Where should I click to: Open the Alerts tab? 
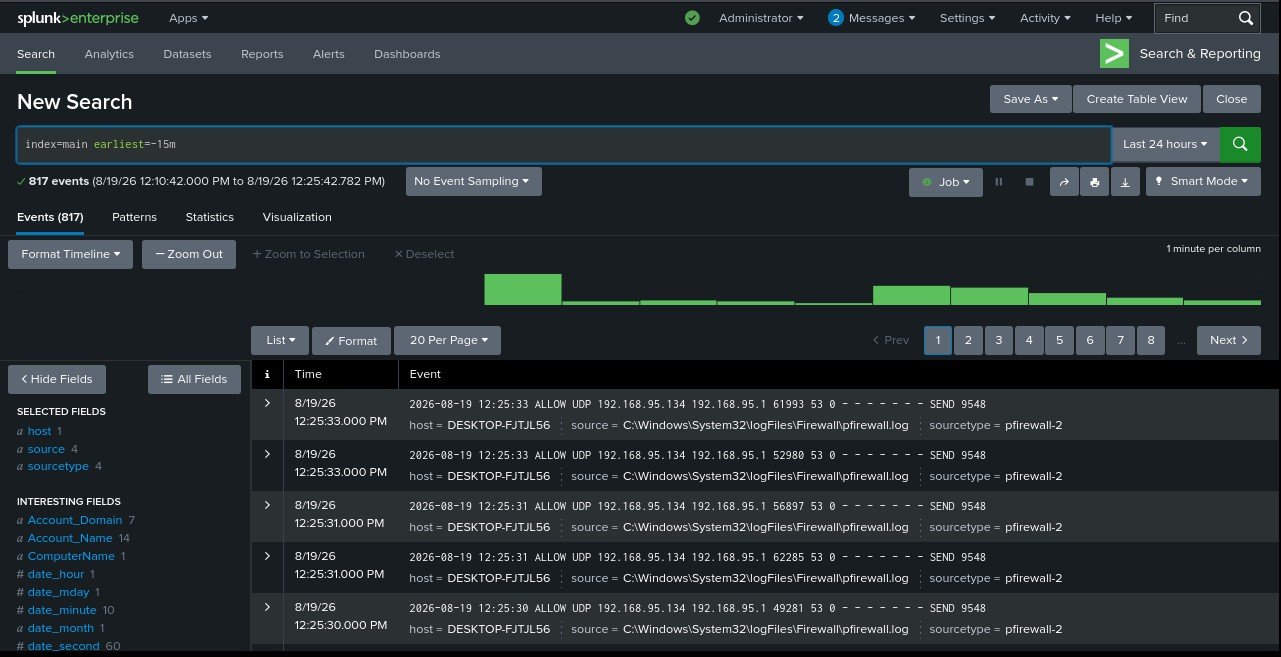click(329, 54)
